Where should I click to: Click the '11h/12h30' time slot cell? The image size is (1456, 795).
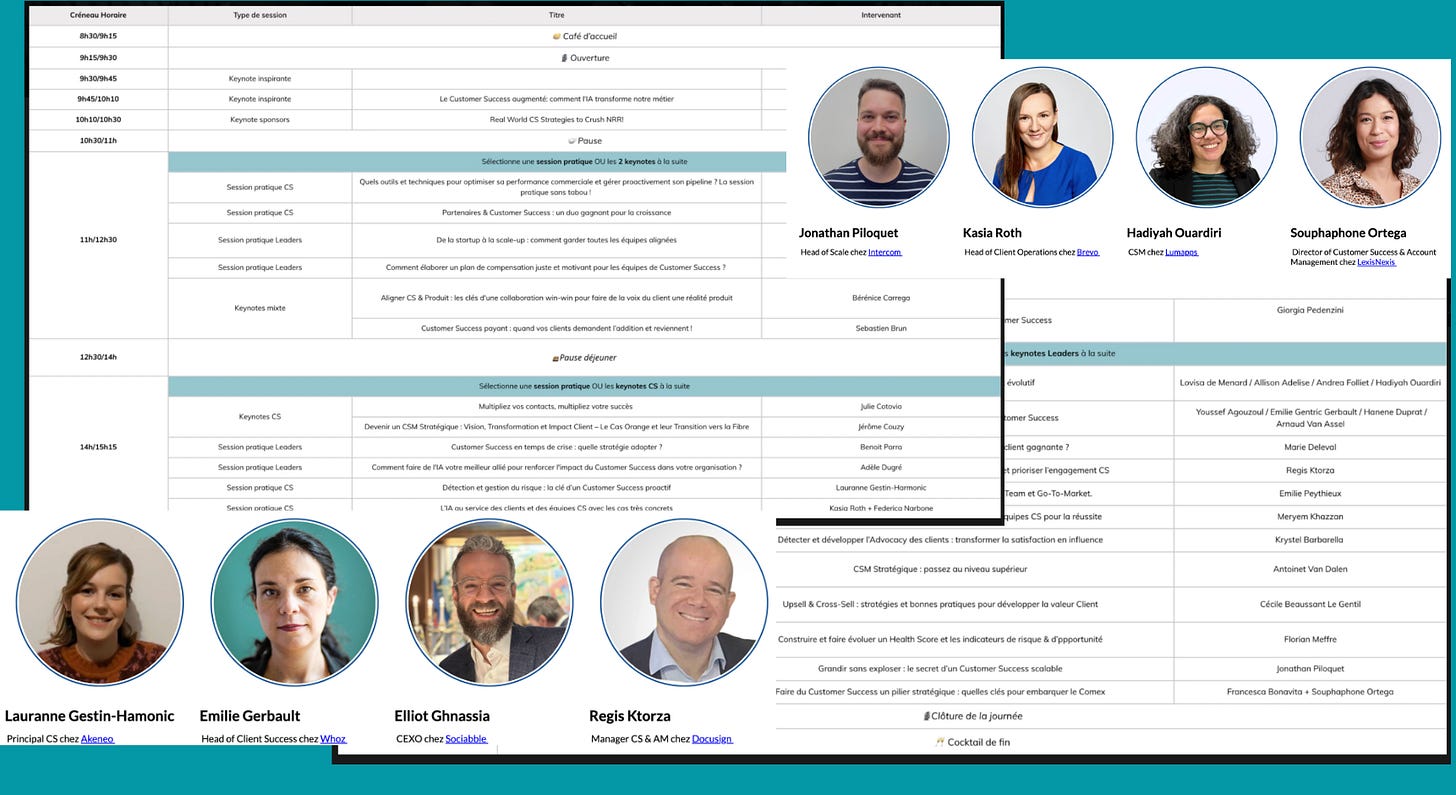(x=98, y=240)
